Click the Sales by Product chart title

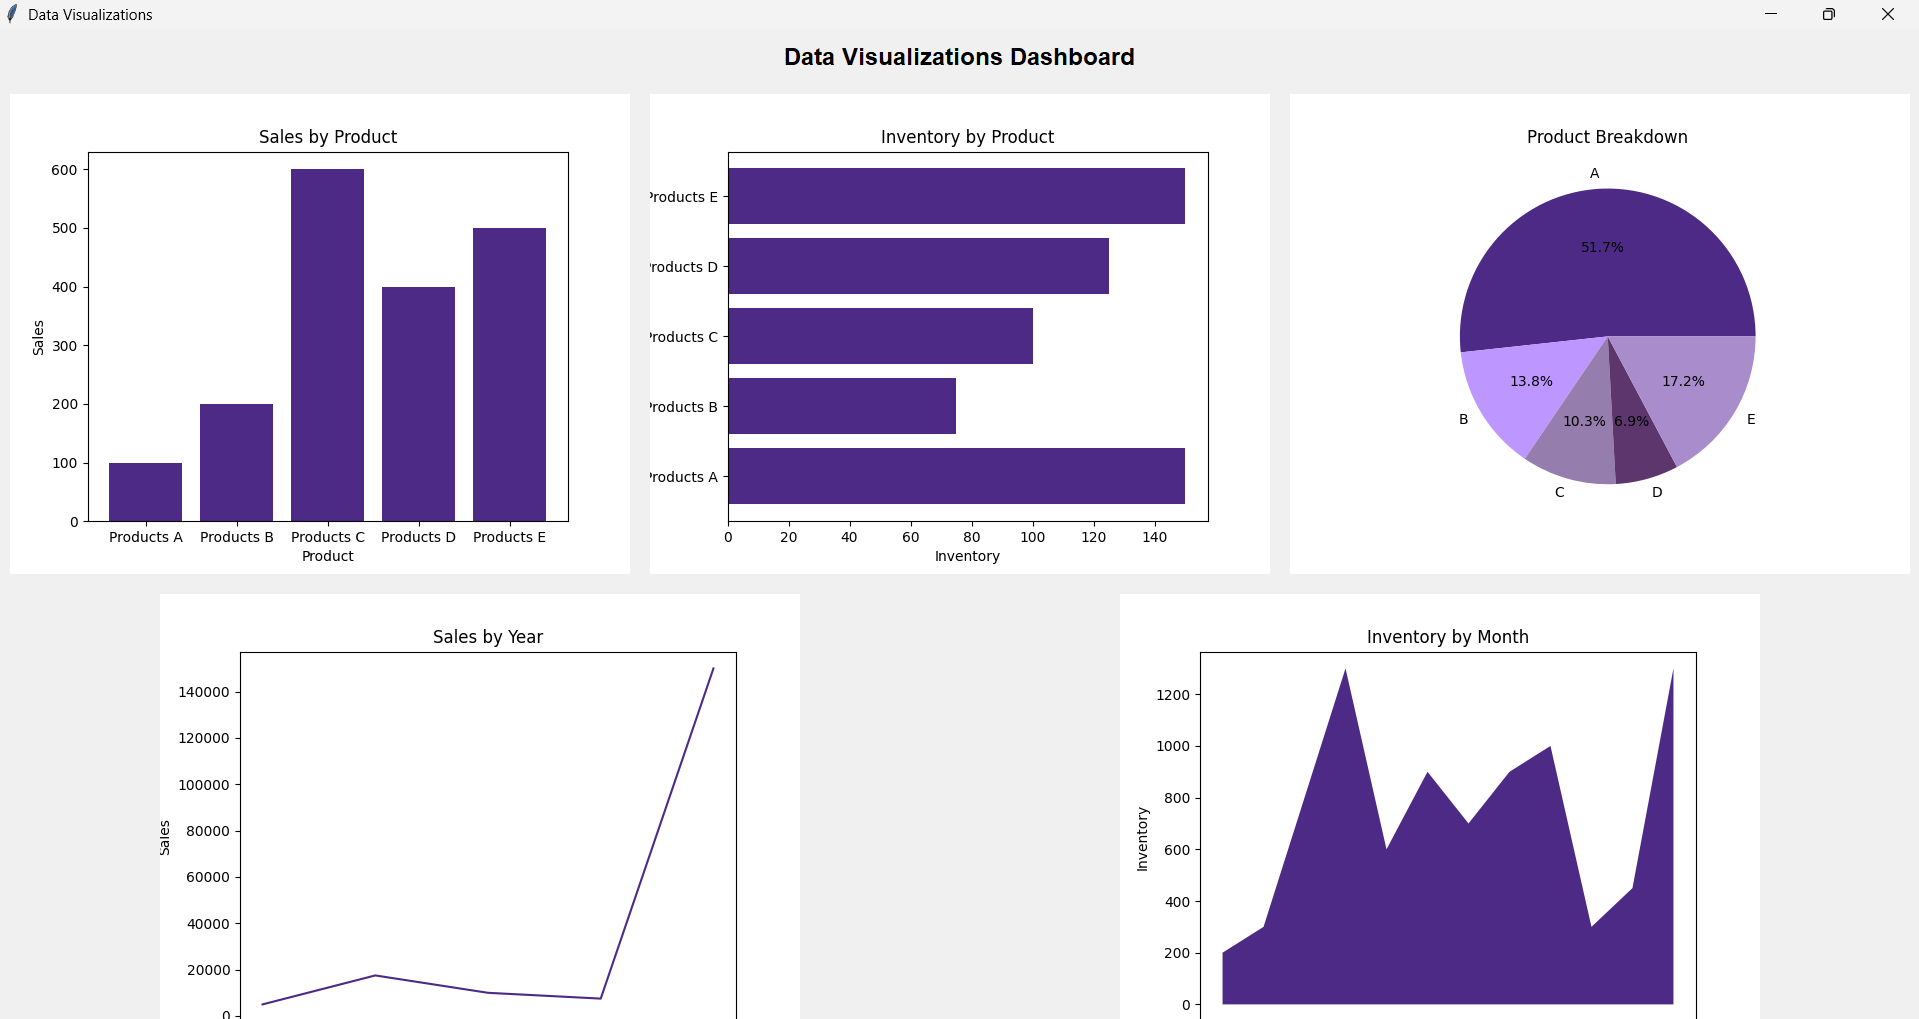pyautogui.click(x=328, y=137)
